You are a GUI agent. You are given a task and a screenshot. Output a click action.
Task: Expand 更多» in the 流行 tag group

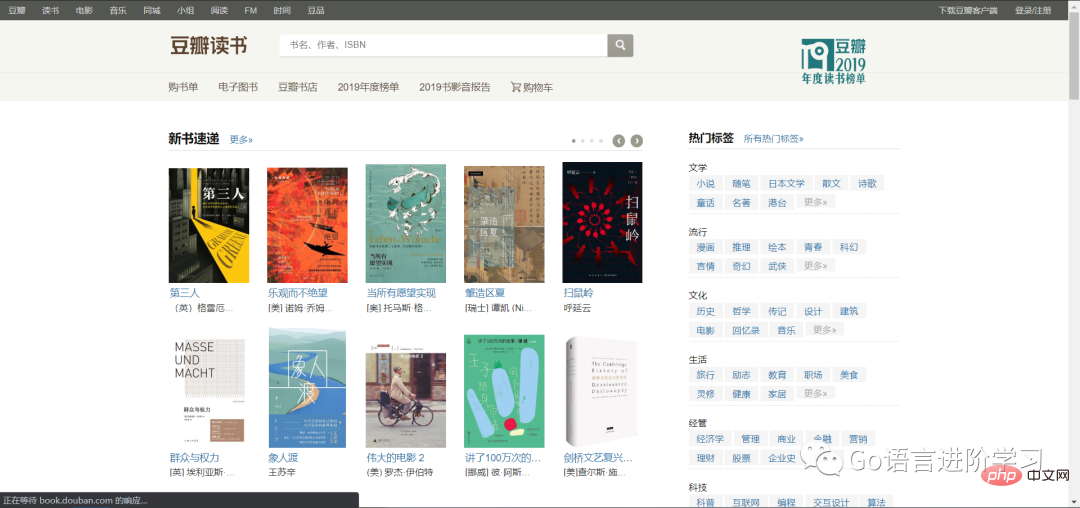[815, 266]
